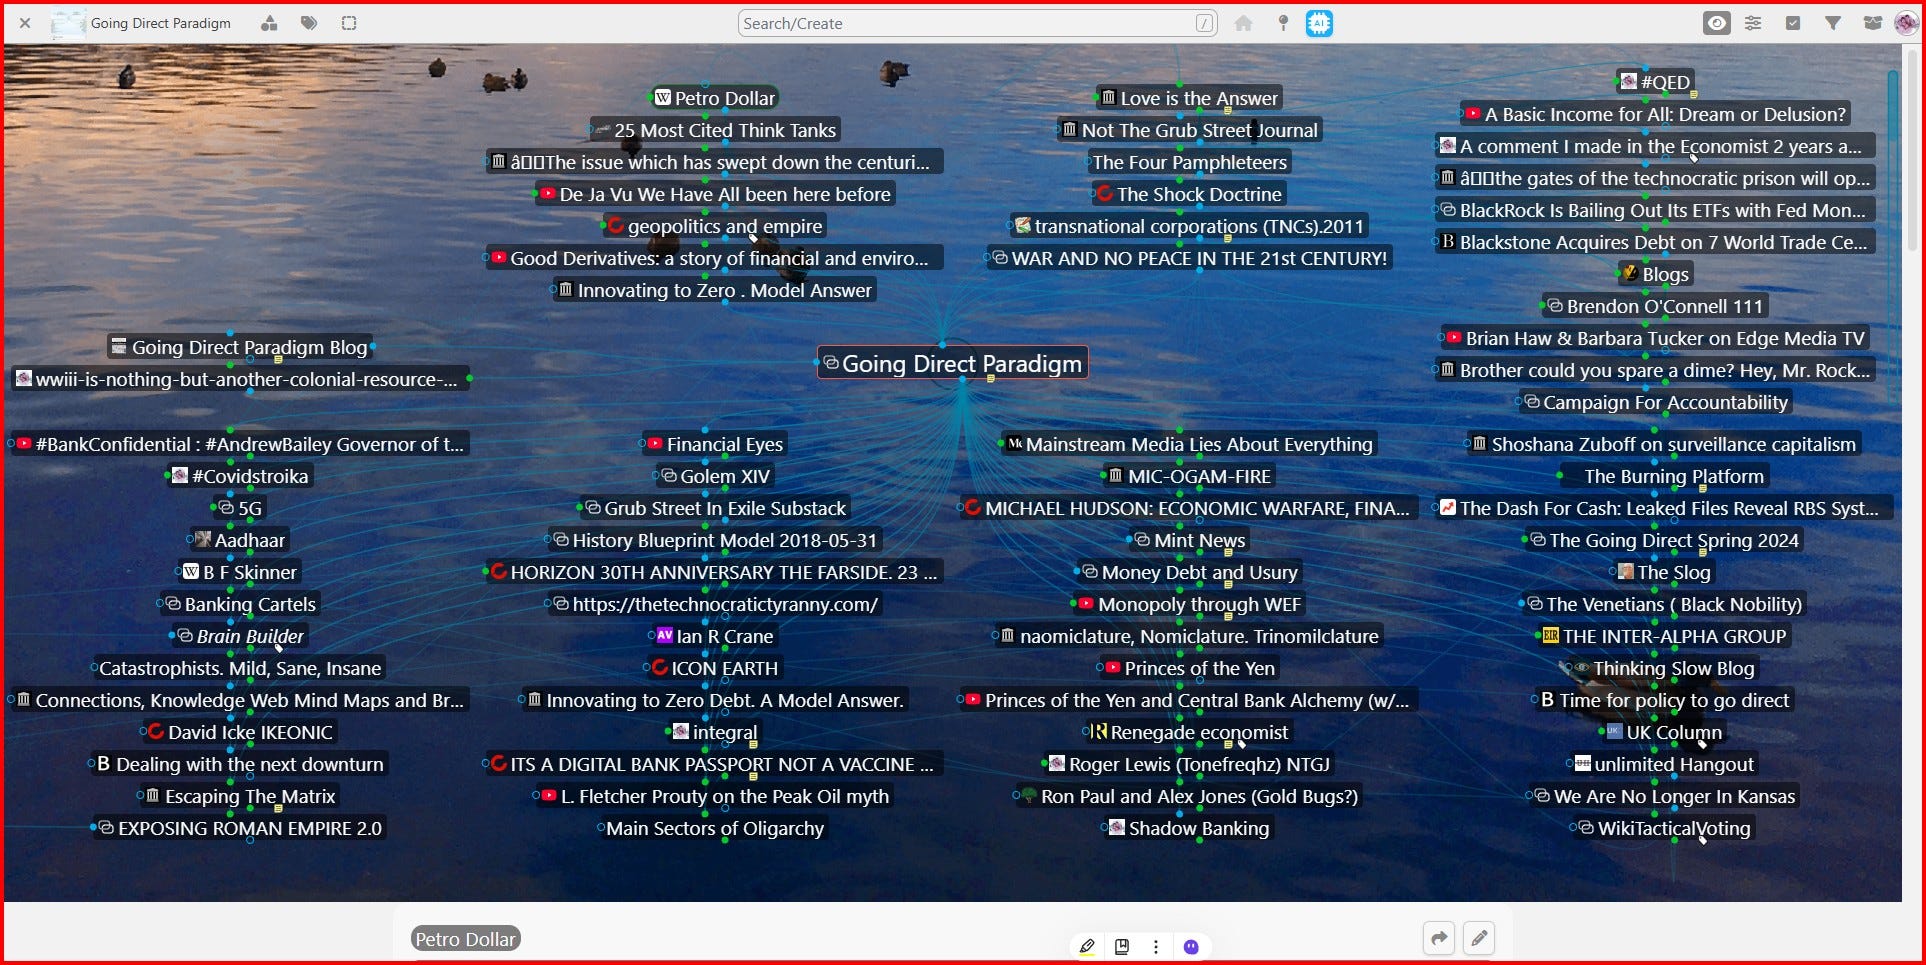Open Escaping The Matrix thought
Viewport: 1926px width, 965px height.
240,796
